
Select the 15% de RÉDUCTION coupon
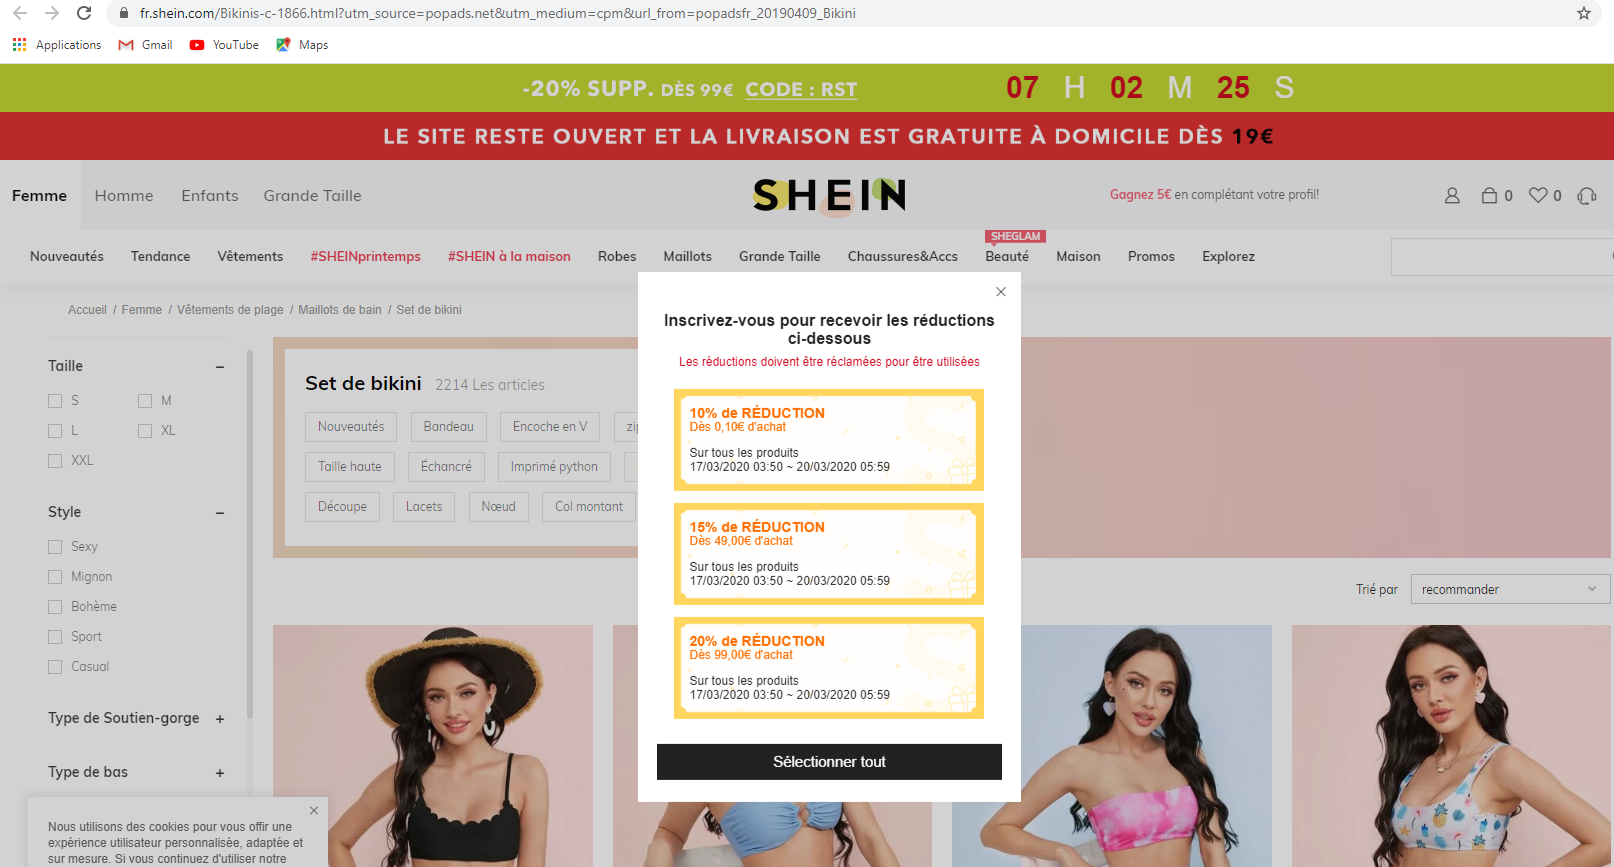pyautogui.click(x=829, y=554)
